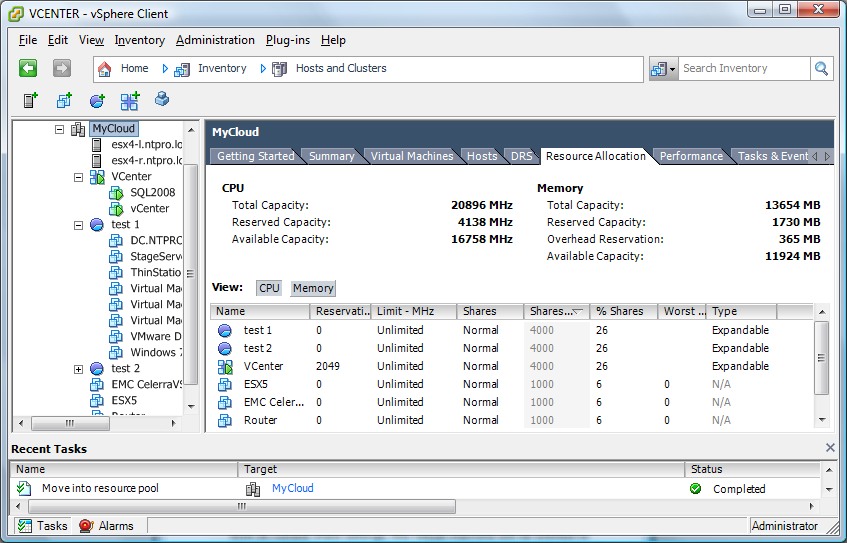Click the Inventory breadcrumb arrow
Image resolution: width=847 pixels, height=543 pixels.
coord(165,69)
